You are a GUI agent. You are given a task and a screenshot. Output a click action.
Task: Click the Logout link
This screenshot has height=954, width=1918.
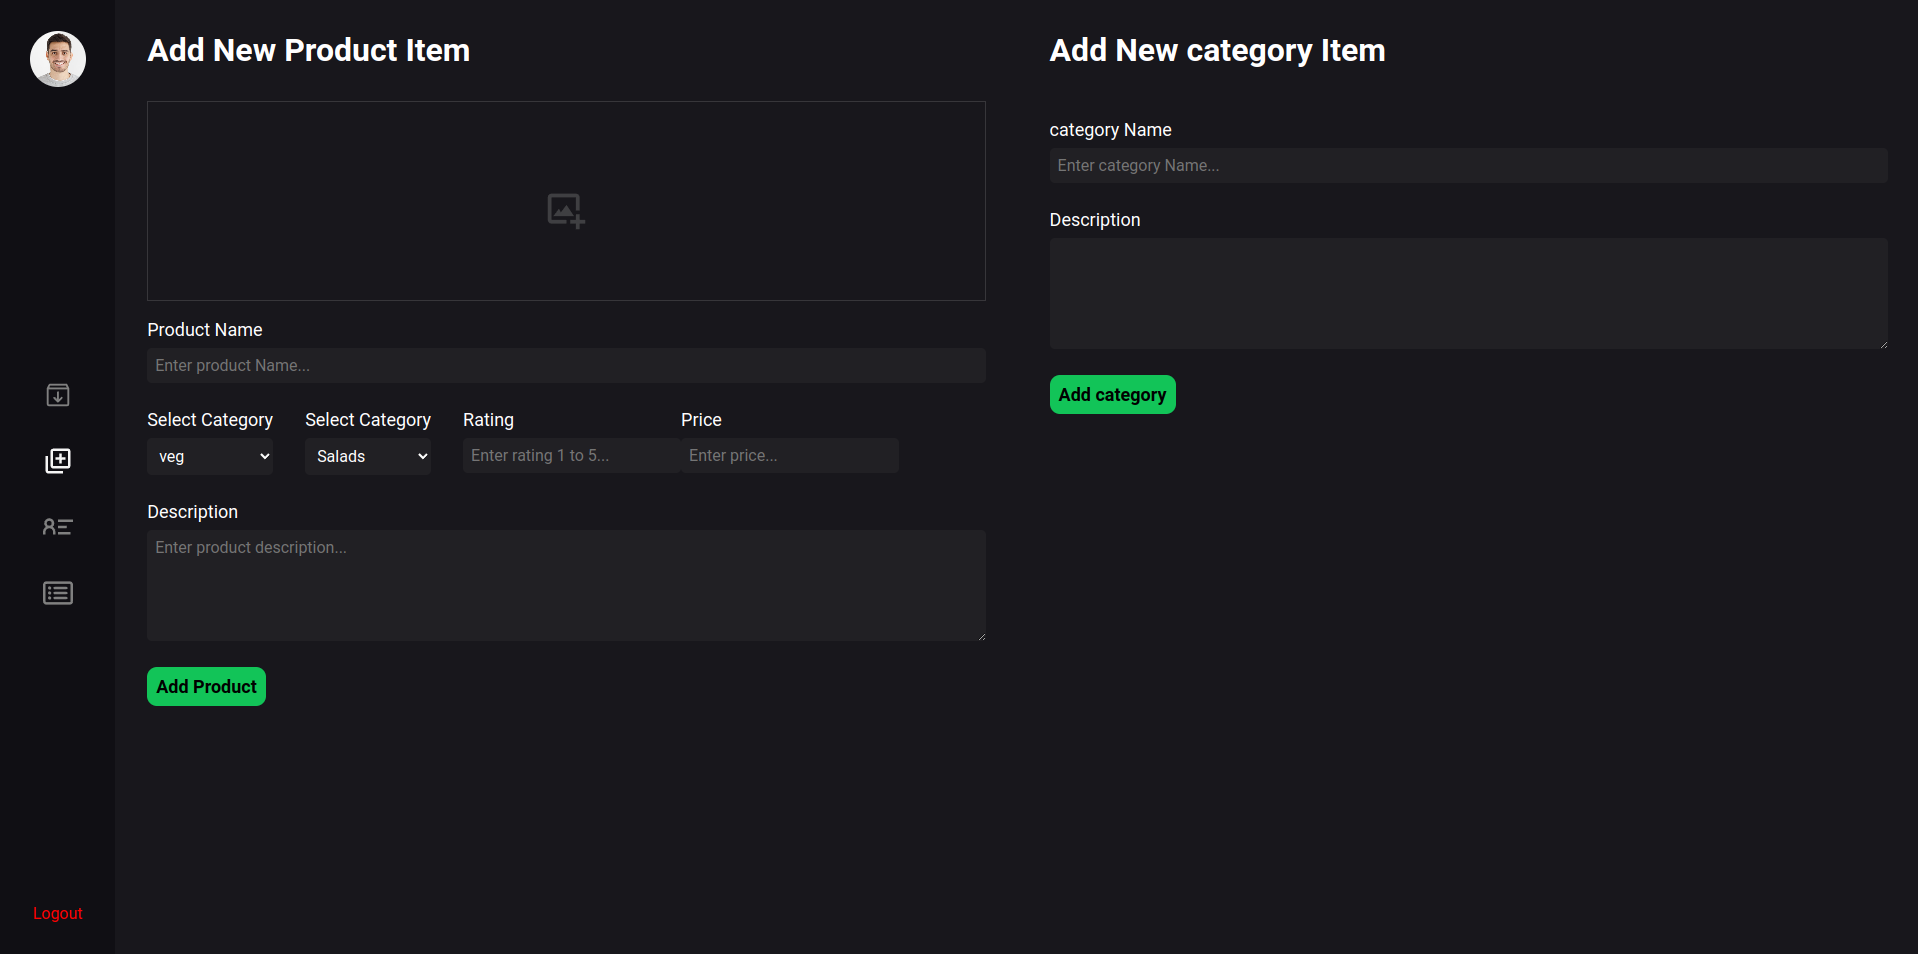point(58,913)
